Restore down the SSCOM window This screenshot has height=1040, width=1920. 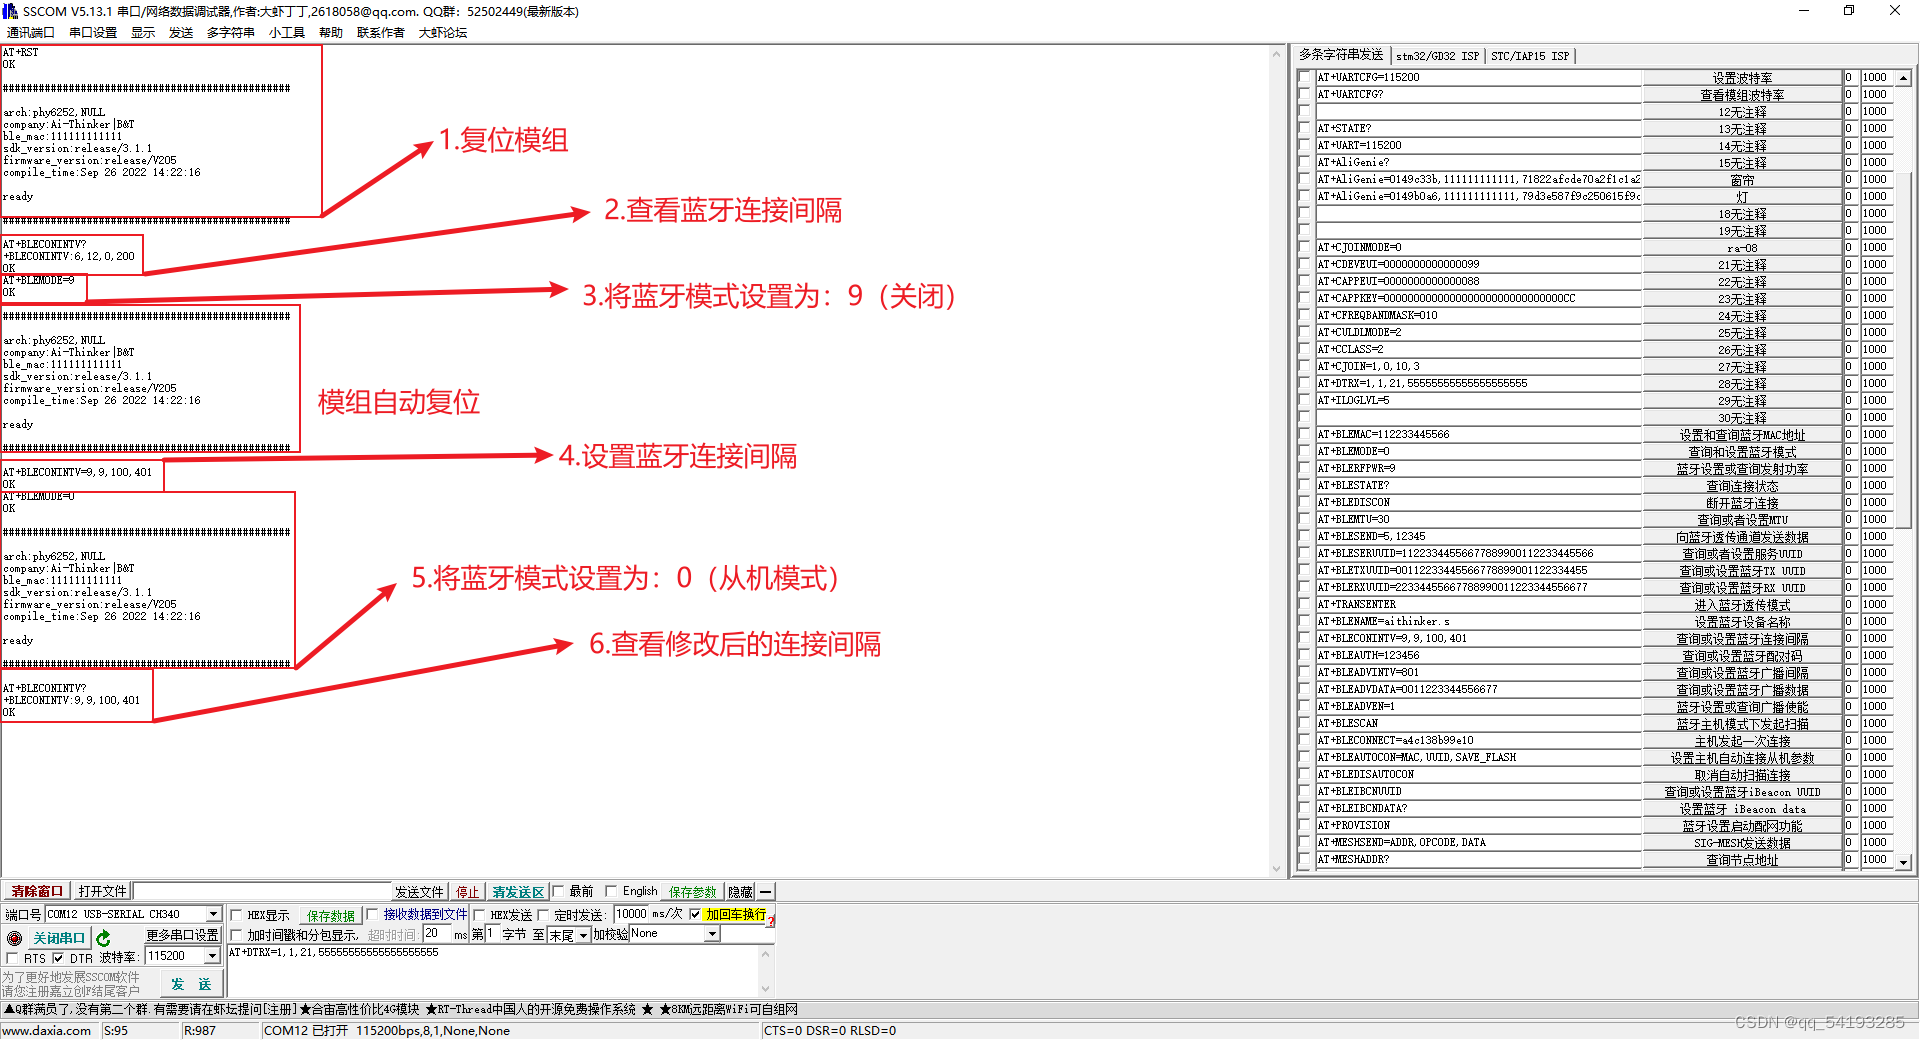(x=1849, y=11)
